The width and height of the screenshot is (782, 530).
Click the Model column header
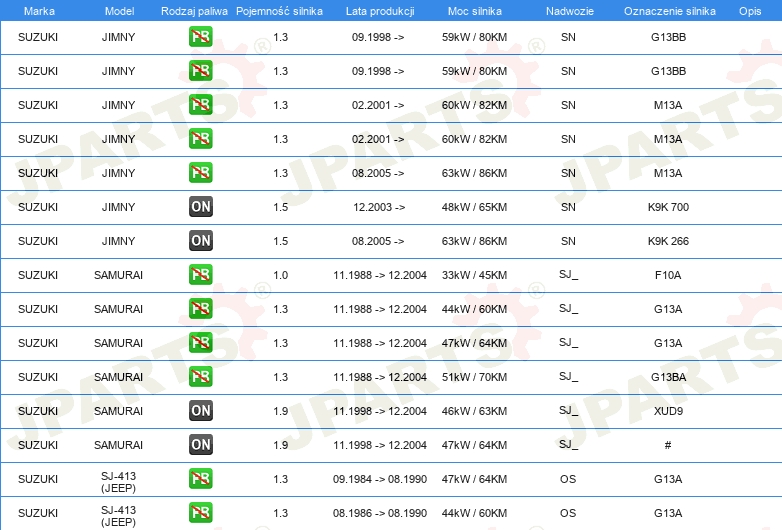point(119,11)
